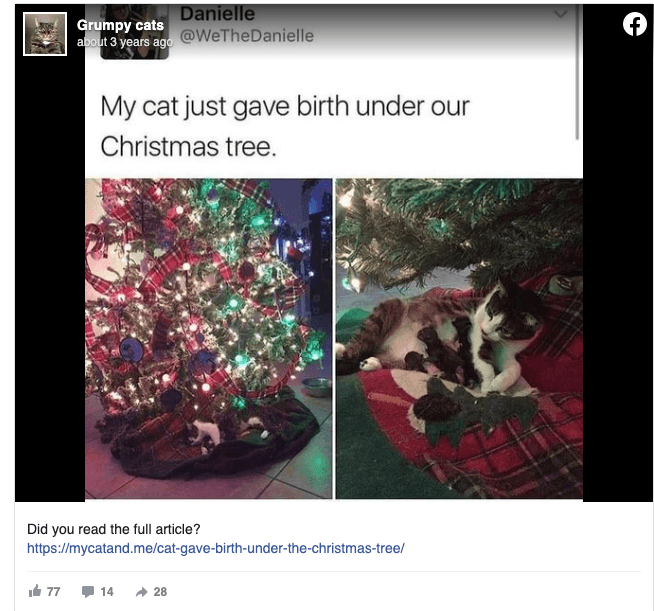Click the tweet screenshot's vertical scrollbar
Screen dimensions: 654x611
(578, 80)
